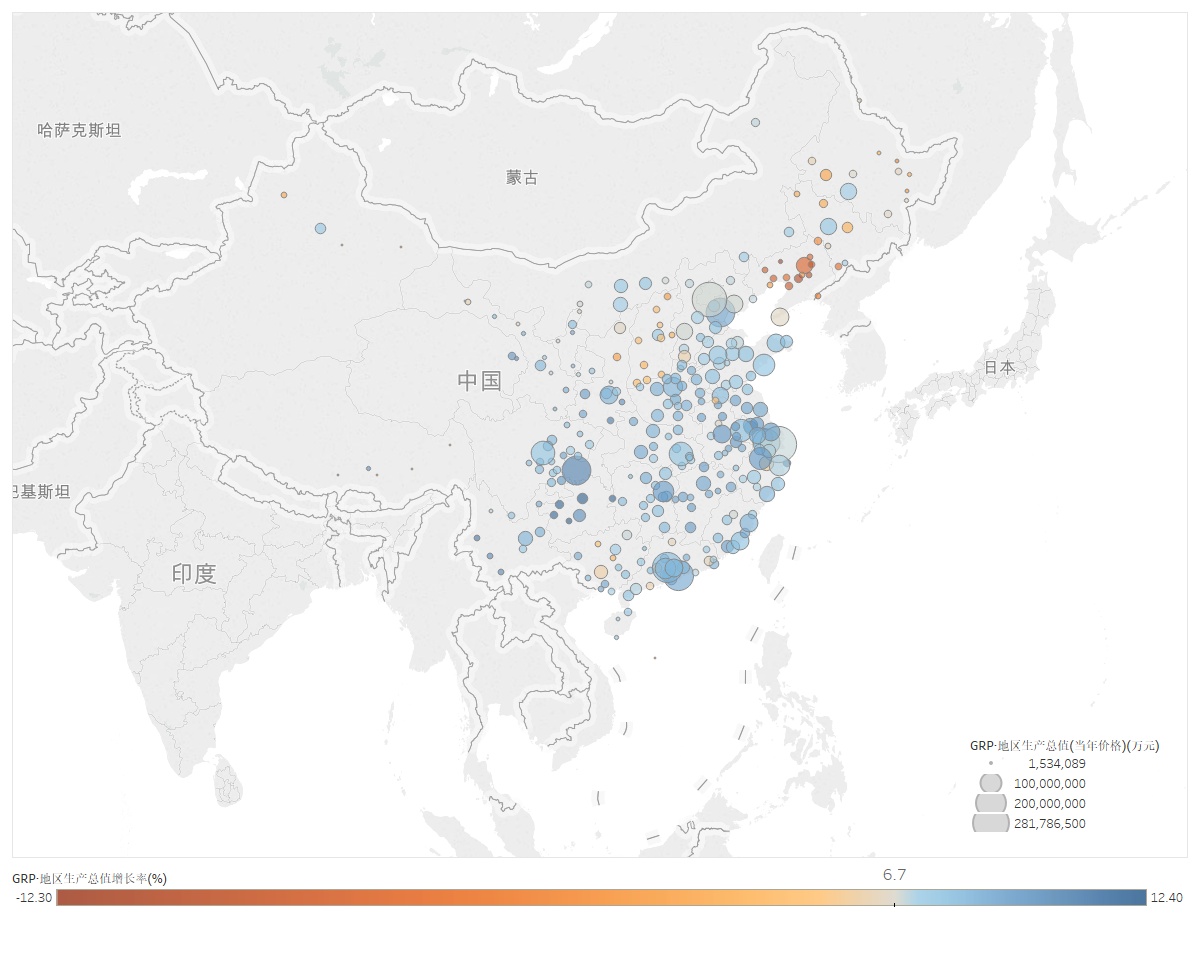Click the 200,000,000 size legend entry
This screenshot has height=960, width=1200.
(1049, 803)
